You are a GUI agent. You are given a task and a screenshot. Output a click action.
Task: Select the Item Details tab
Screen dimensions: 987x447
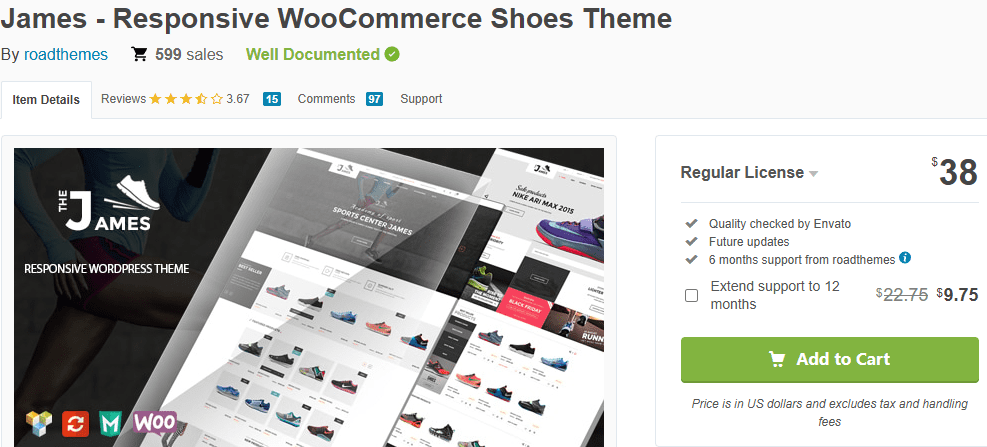46,99
